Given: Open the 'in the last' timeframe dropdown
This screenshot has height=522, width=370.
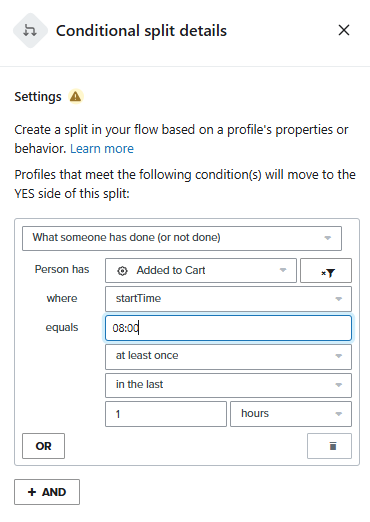Looking at the screenshot, I should (x=228, y=385).
